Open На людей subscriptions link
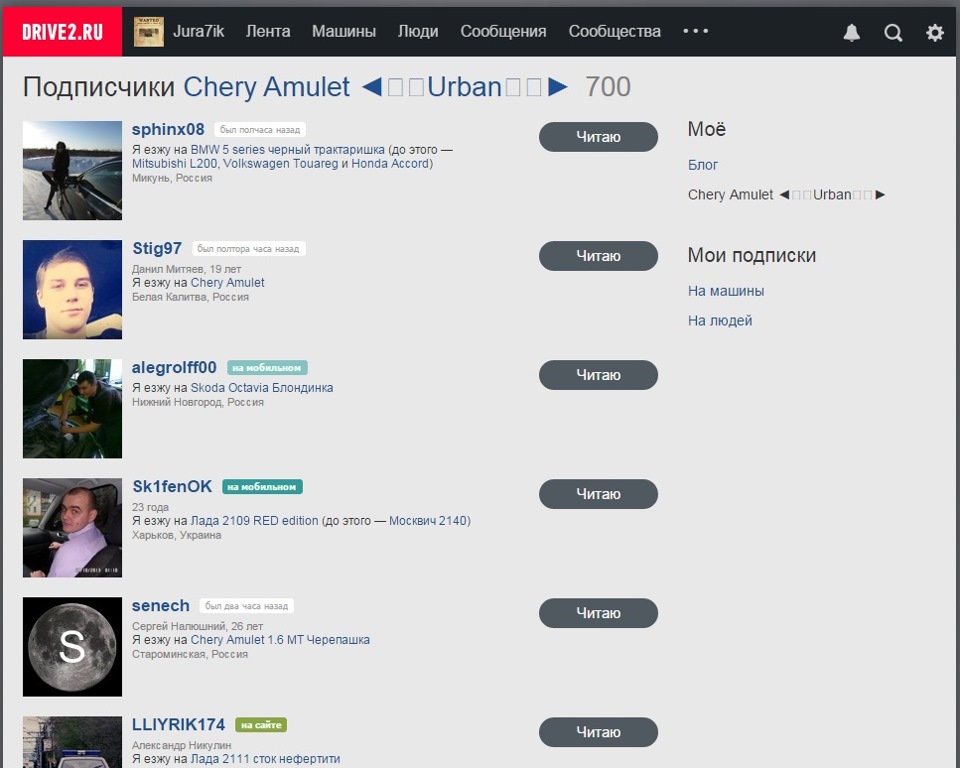 [x=720, y=320]
